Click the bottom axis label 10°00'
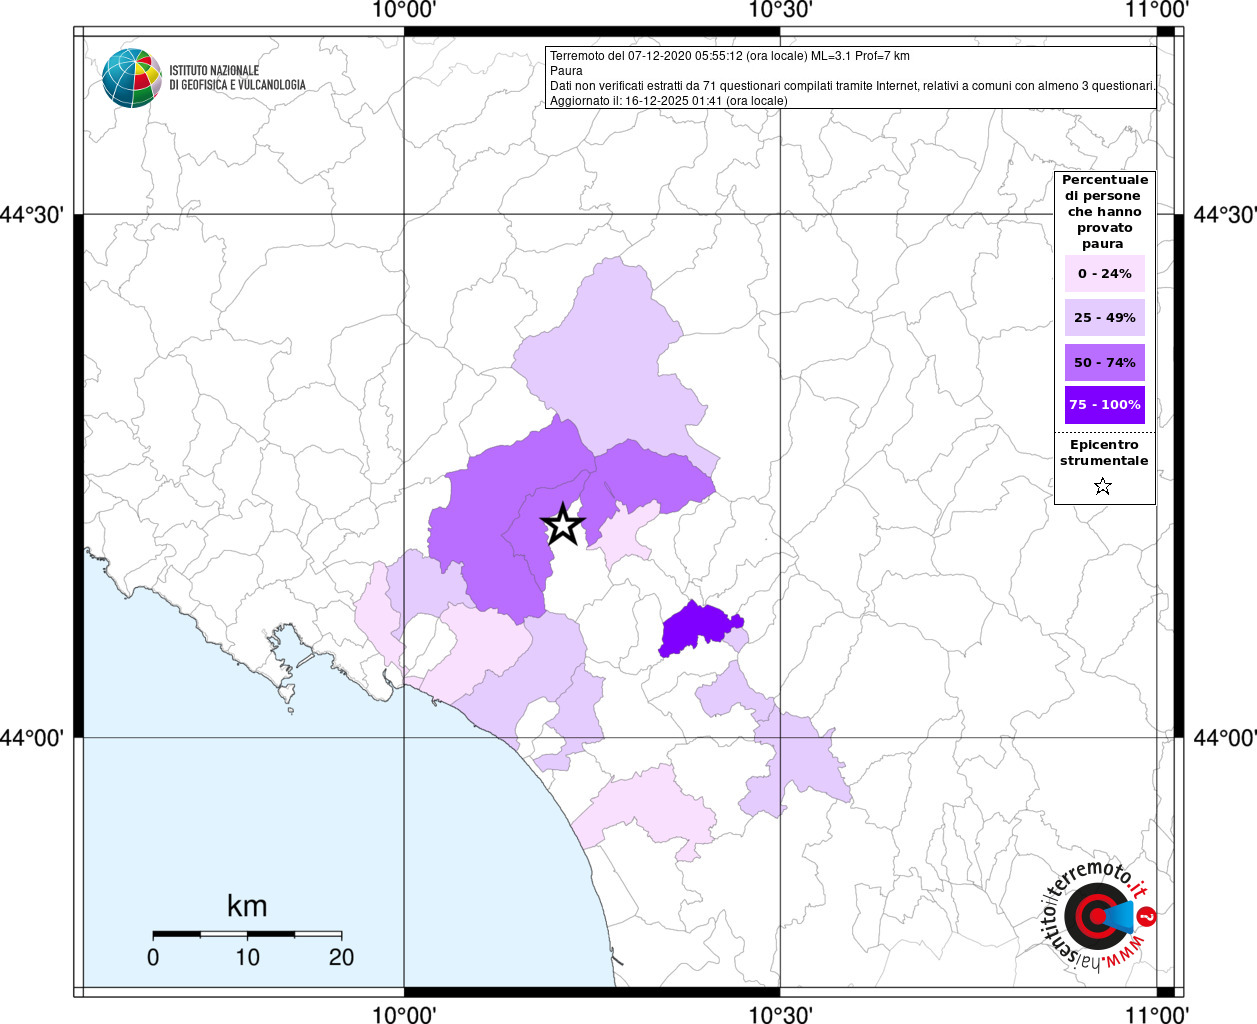1257x1024 pixels. [x=404, y=1014]
